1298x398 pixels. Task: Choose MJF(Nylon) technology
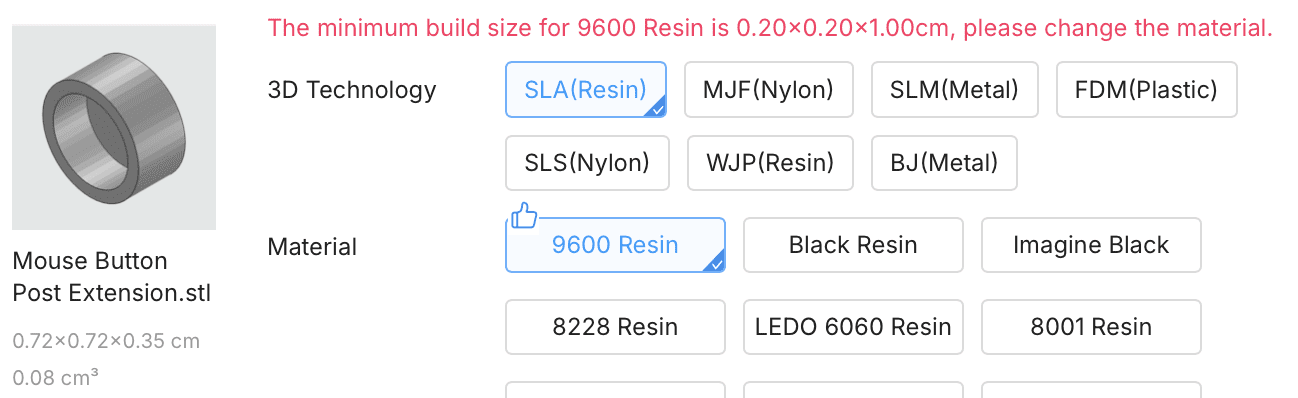pos(768,90)
